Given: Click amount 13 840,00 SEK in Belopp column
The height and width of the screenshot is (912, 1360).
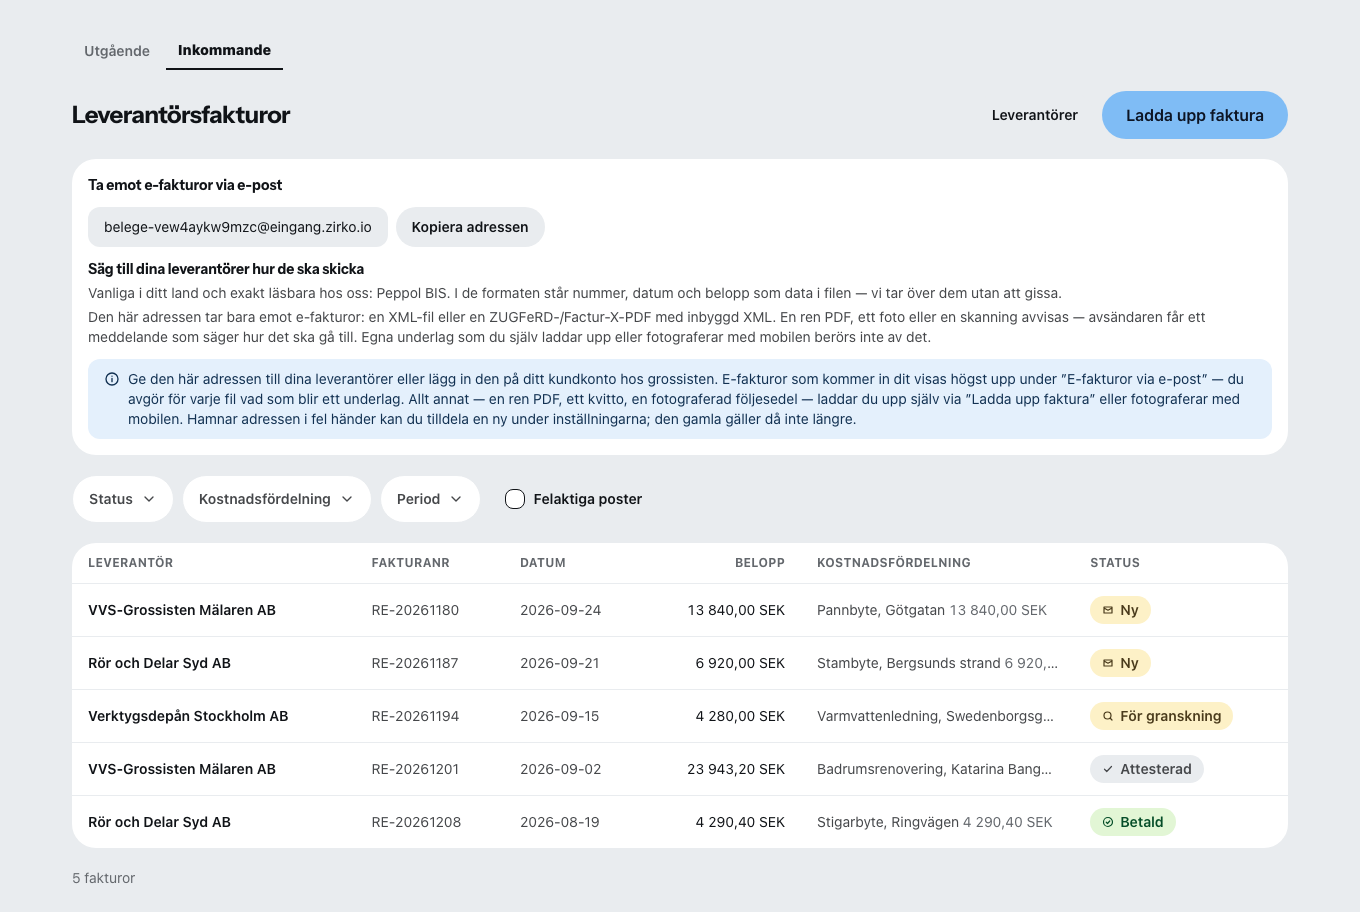Looking at the screenshot, I should click(736, 610).
